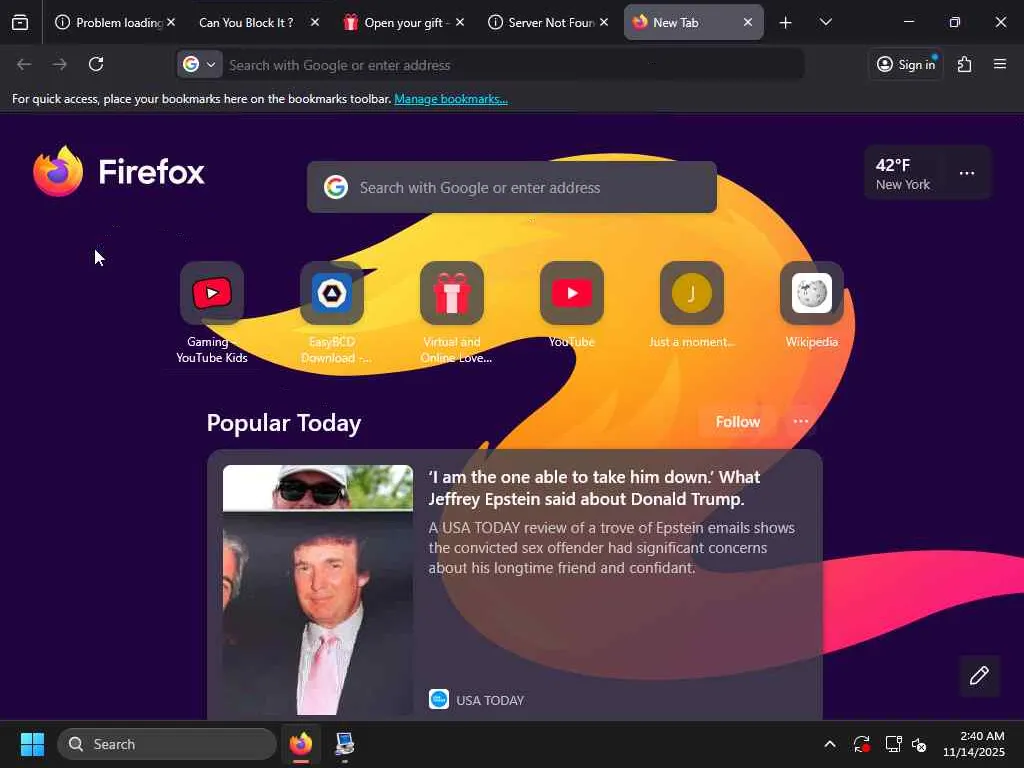Screen dimensions: 1024x768
Task: Click the Firefox logo on new tab page
Action: (x=119, y=171)
